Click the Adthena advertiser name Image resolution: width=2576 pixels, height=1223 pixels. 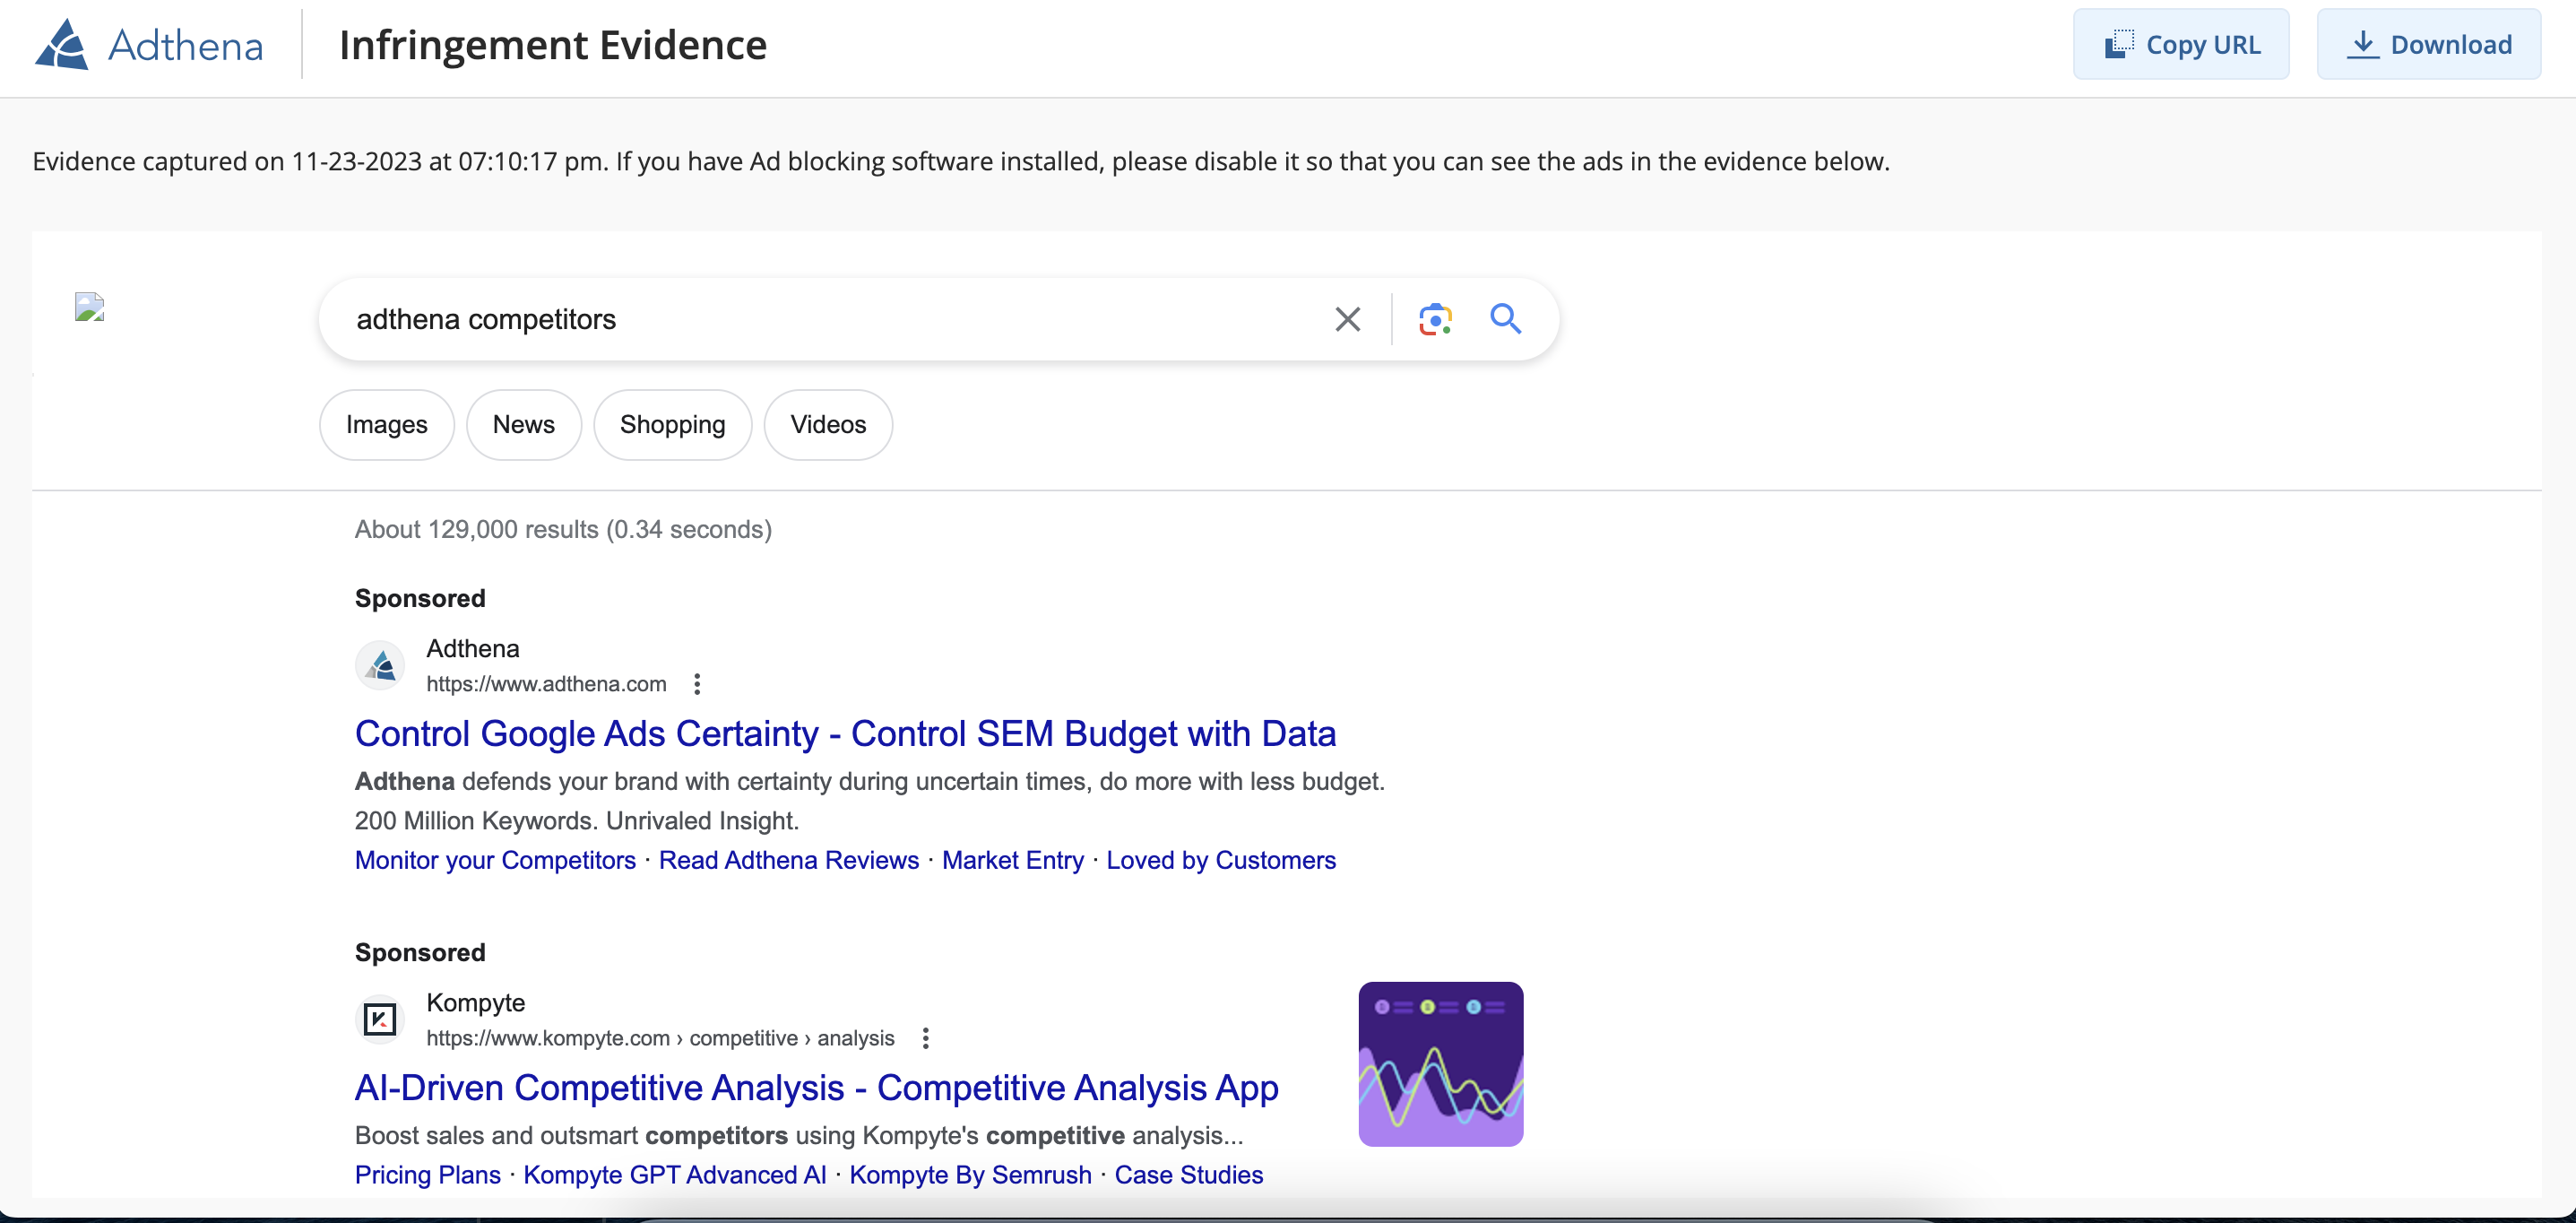(472, 649)
